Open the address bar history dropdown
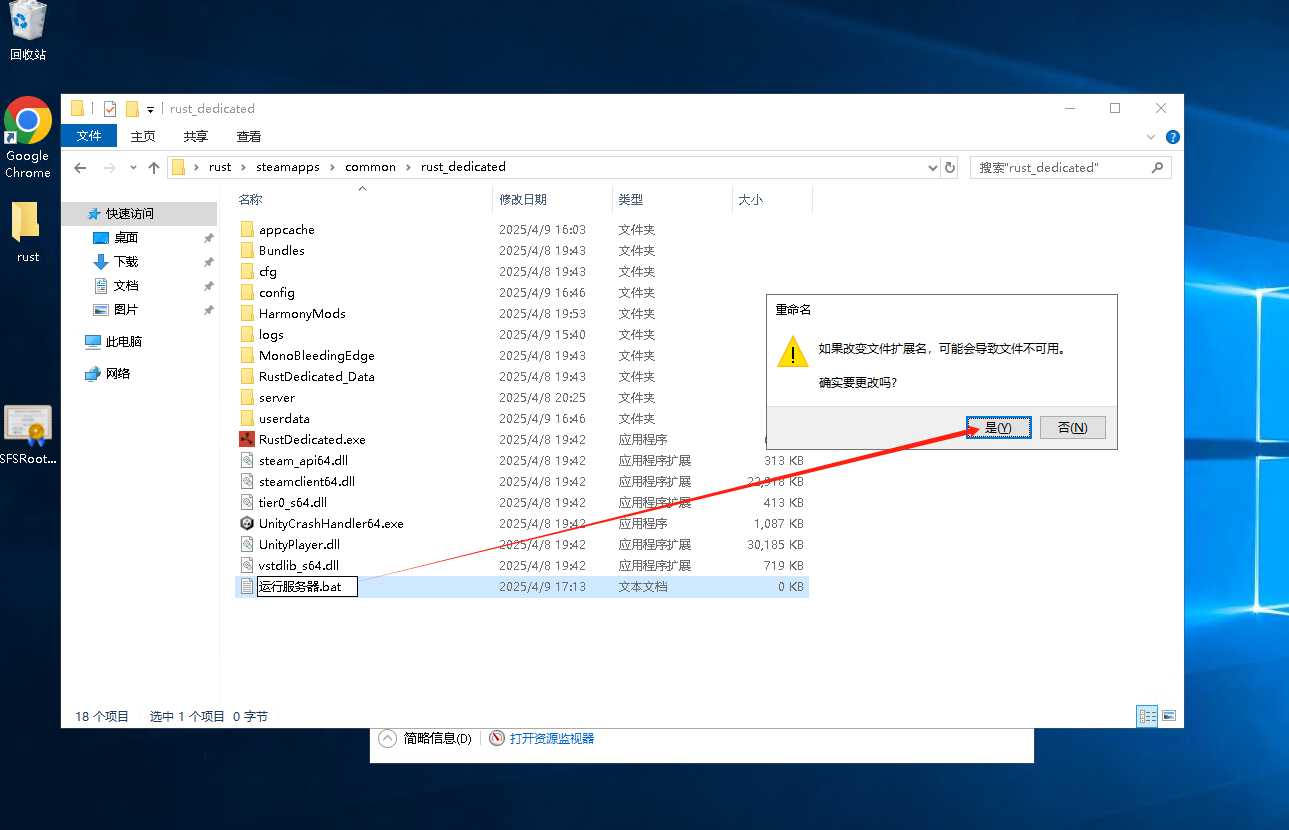The image size is (1289, 830). click(932, 167)
